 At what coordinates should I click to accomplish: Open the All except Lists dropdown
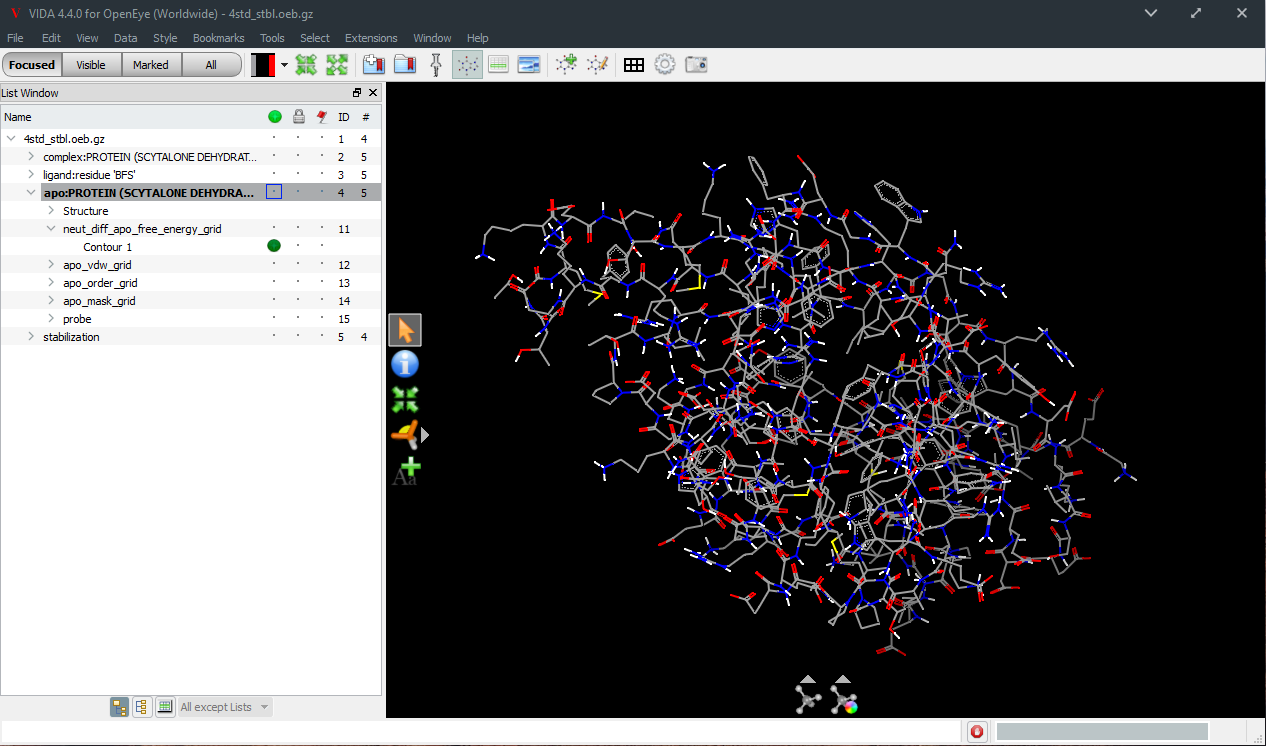tap(225, 707)
